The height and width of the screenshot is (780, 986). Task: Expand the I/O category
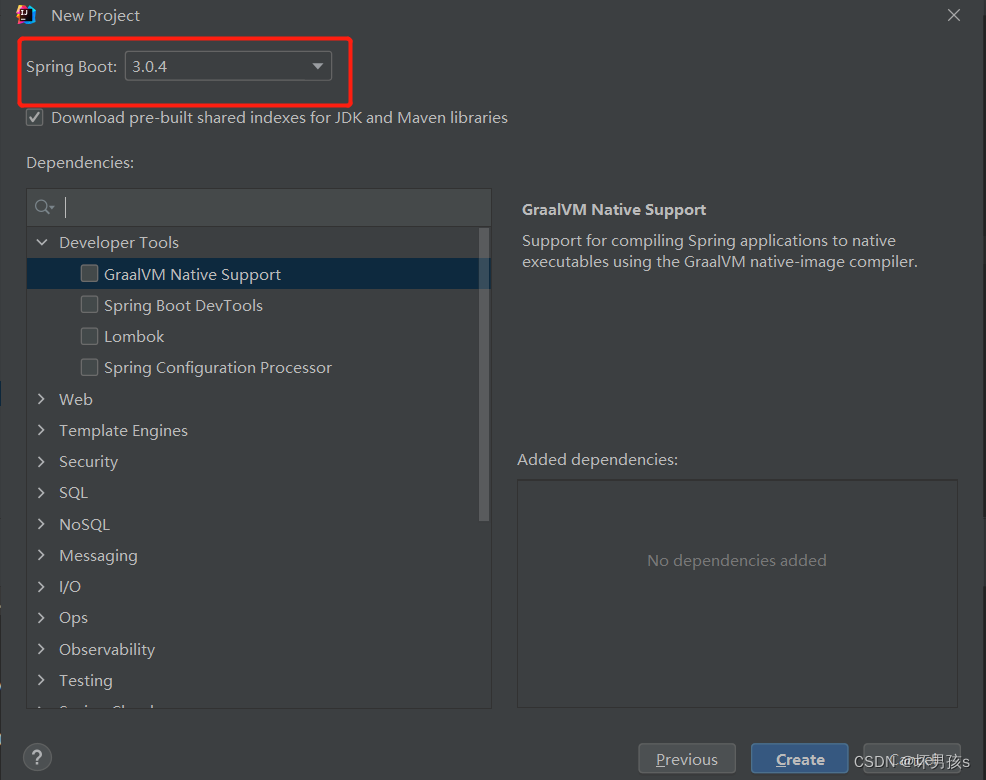click(42, 586)
